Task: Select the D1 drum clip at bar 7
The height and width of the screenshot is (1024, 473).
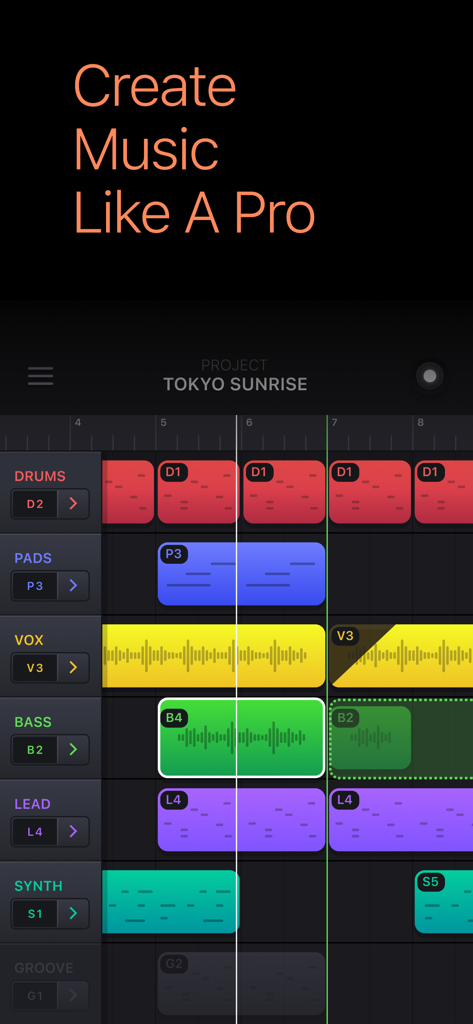Action: pos(370,492)
